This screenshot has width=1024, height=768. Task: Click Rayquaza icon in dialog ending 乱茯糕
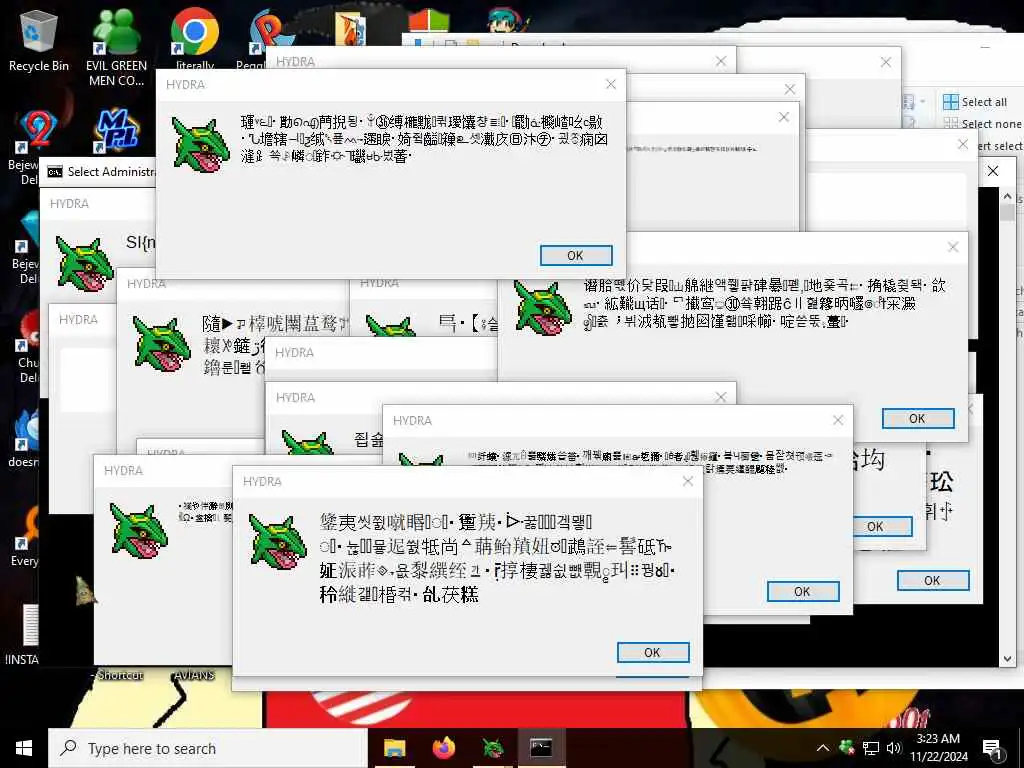pos(278,541)
